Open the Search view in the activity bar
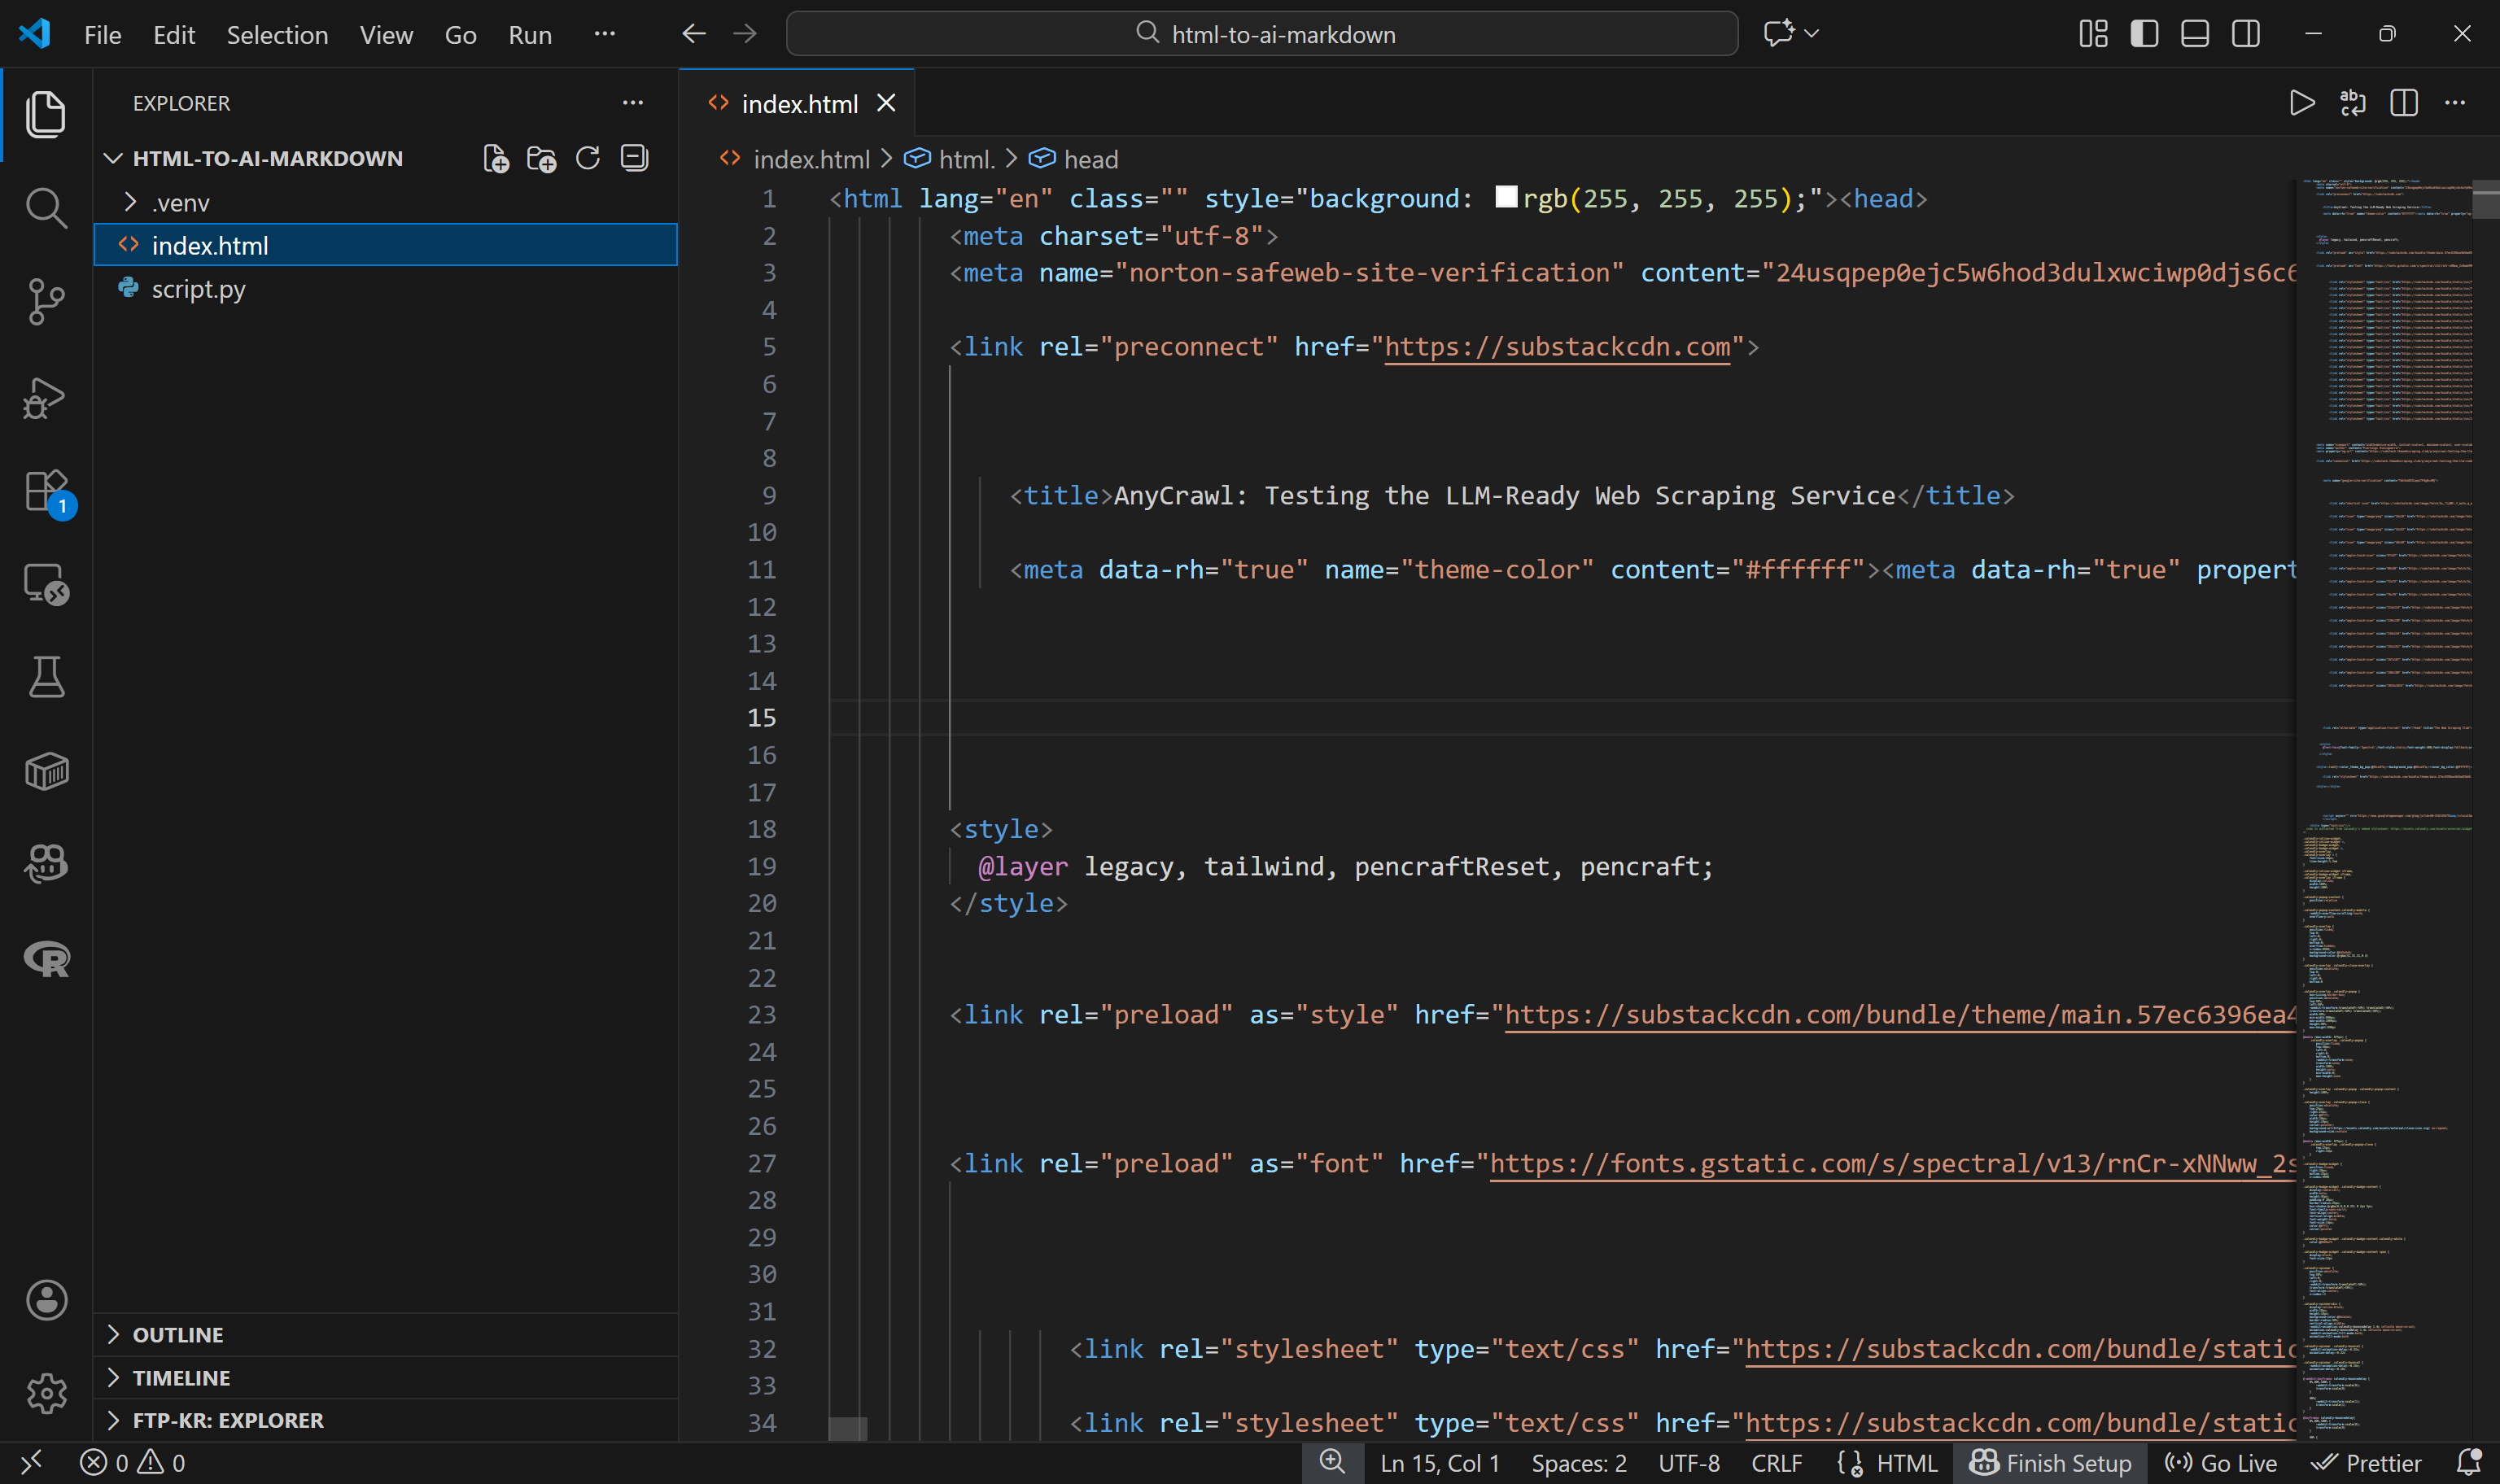 tap(46, 208)
